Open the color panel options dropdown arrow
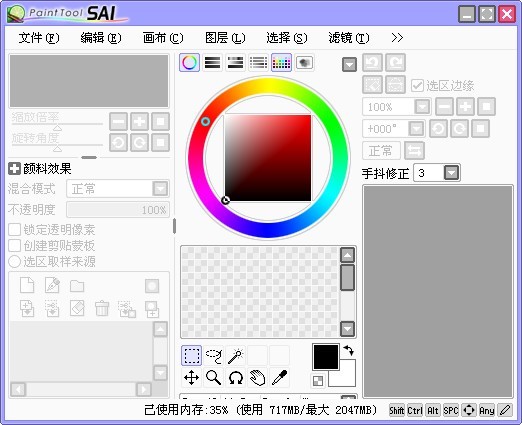 pos(349,65)
